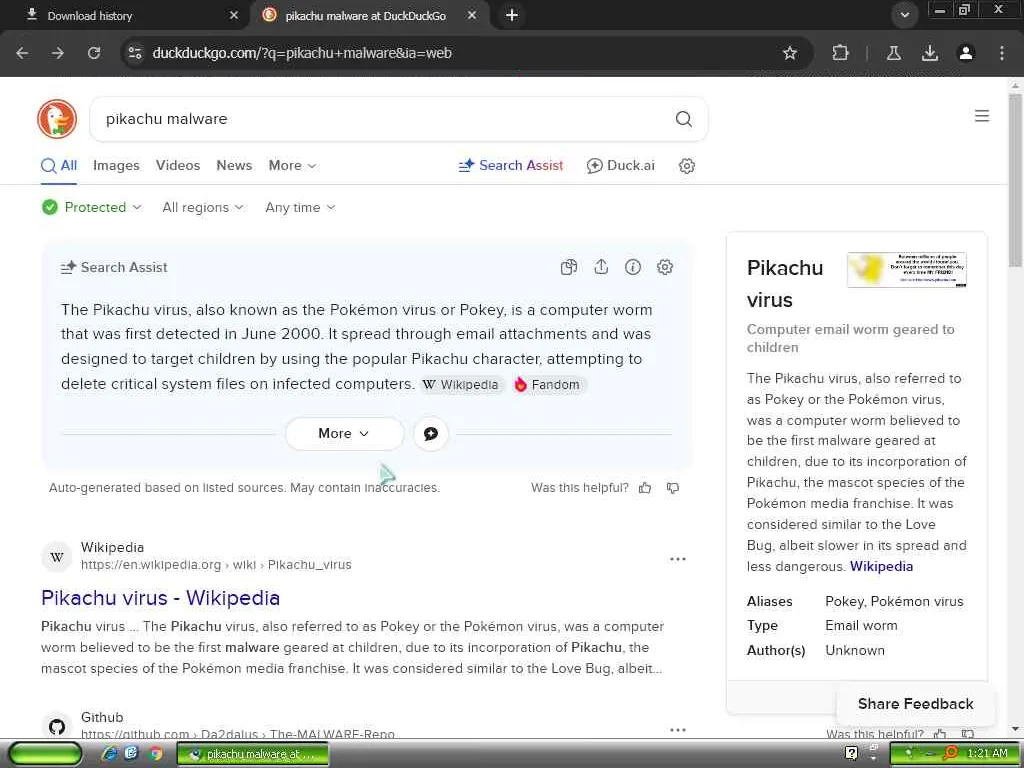Close the Download history tab

(234, 15)
